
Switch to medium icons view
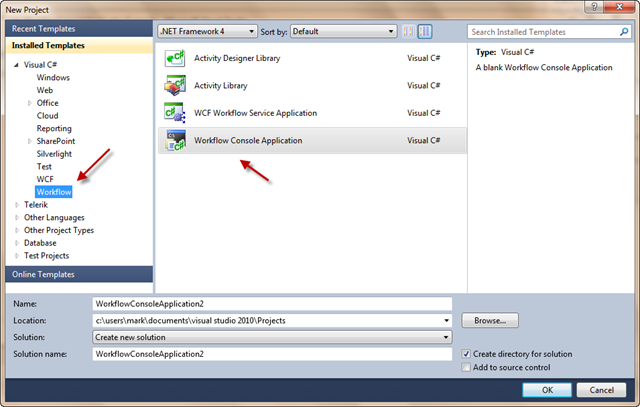click(425, 31)
